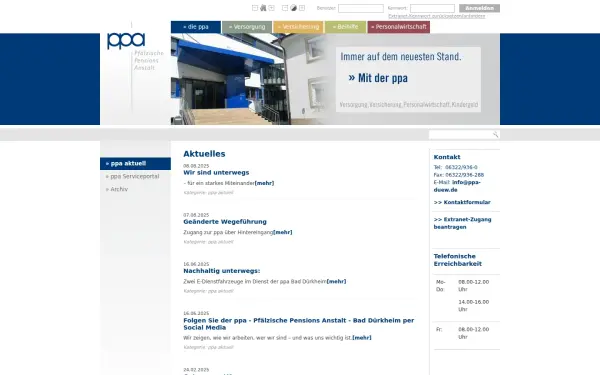
Task: Click the search text field
Action: pyautogui.click(x=461, y=134)
